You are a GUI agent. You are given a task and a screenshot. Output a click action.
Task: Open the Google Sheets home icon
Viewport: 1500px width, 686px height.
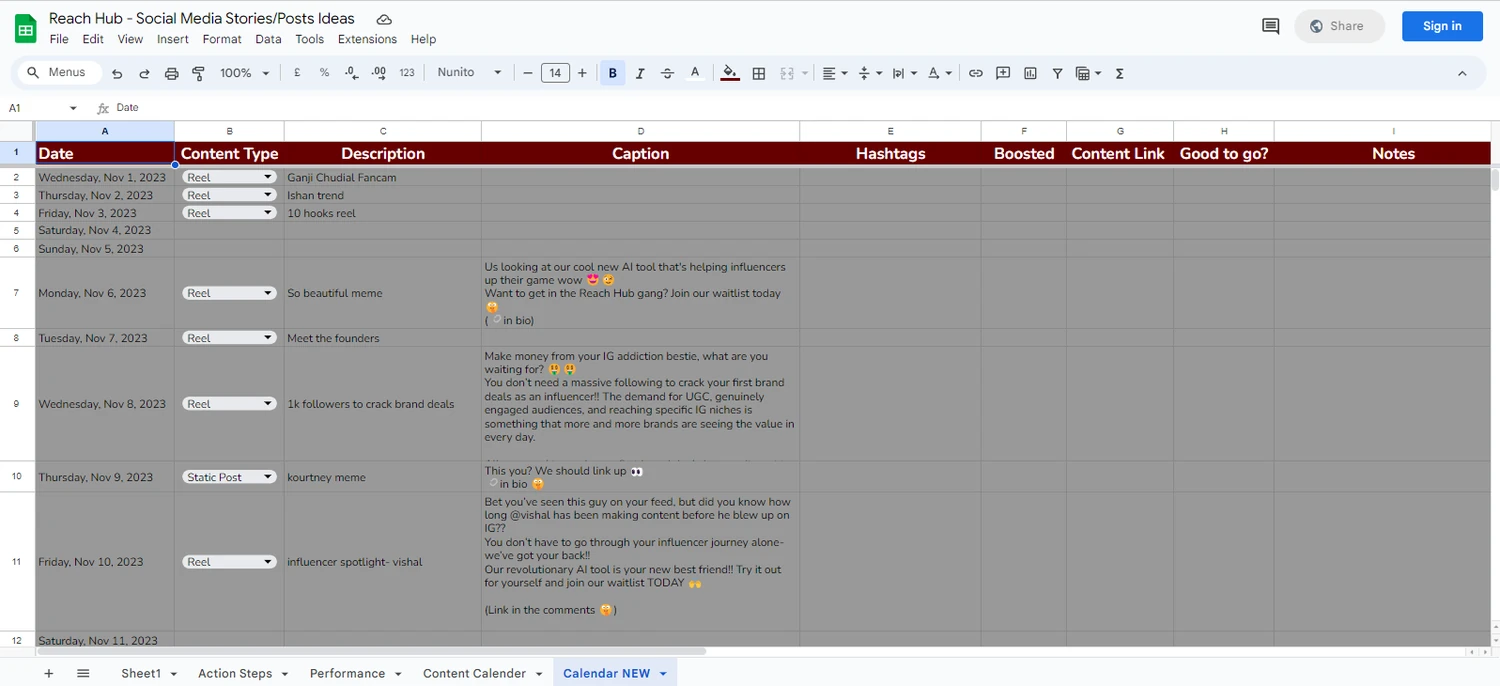click(x=25, y=28)
